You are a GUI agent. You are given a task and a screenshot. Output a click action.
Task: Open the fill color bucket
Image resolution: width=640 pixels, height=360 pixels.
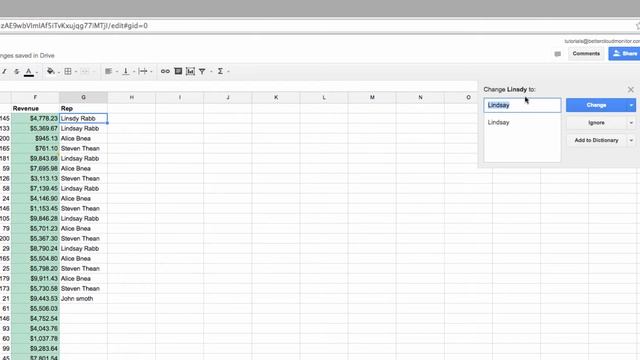tap(50, 71)
